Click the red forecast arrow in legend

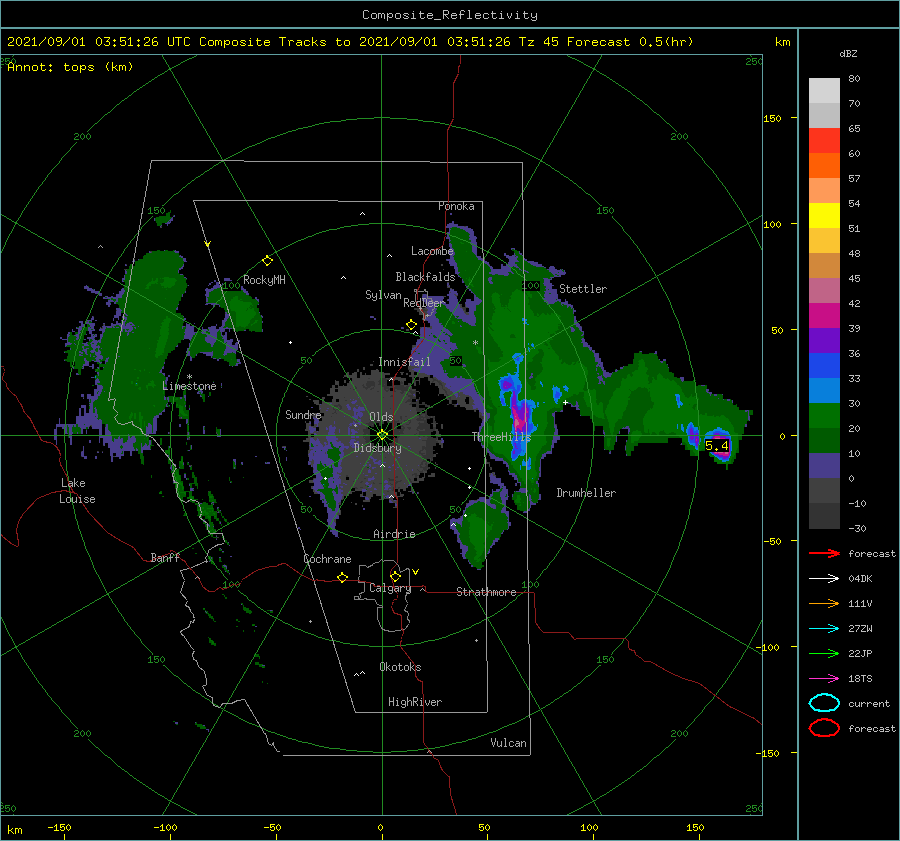pos(824,553)
